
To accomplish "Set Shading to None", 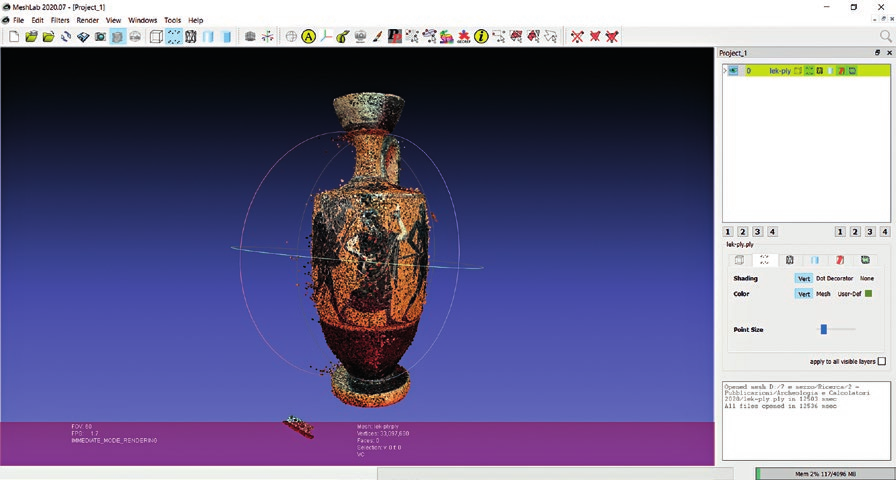I will (x=867, y=278).
